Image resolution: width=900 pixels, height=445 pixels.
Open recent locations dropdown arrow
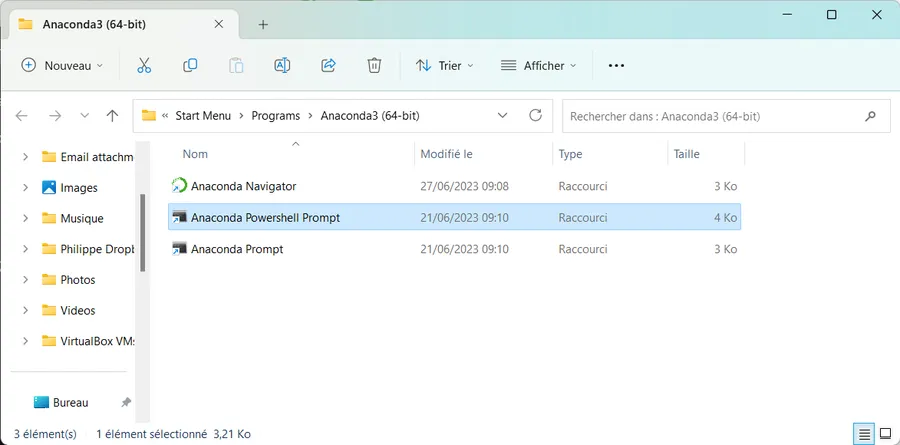pyautogui.click(x=84, y=116)
